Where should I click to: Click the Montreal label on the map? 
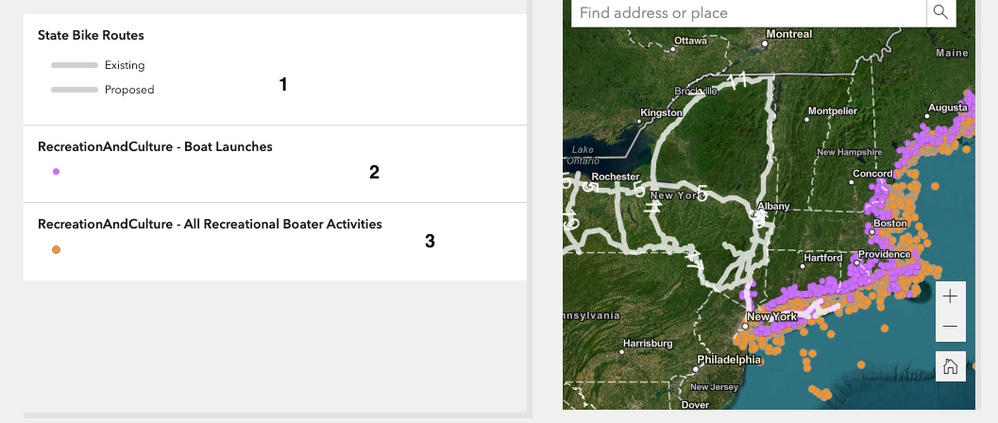point(789,34)
